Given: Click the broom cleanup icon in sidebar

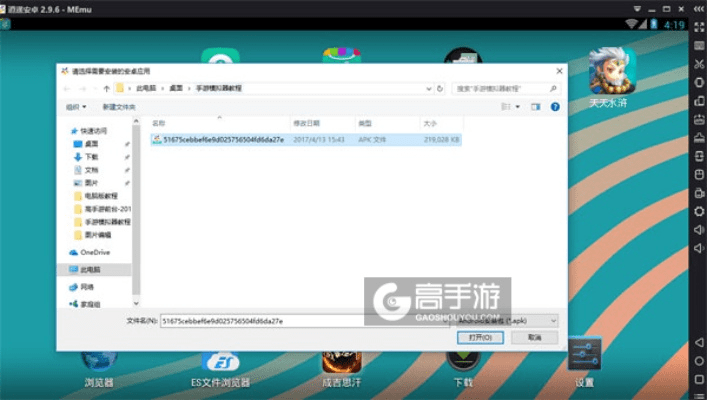Looking at the screenshot, I should pos(699,138).
